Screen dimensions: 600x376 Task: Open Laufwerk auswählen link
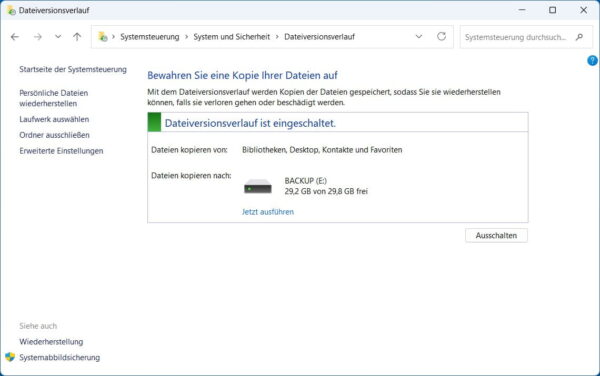tap(54, 119)
